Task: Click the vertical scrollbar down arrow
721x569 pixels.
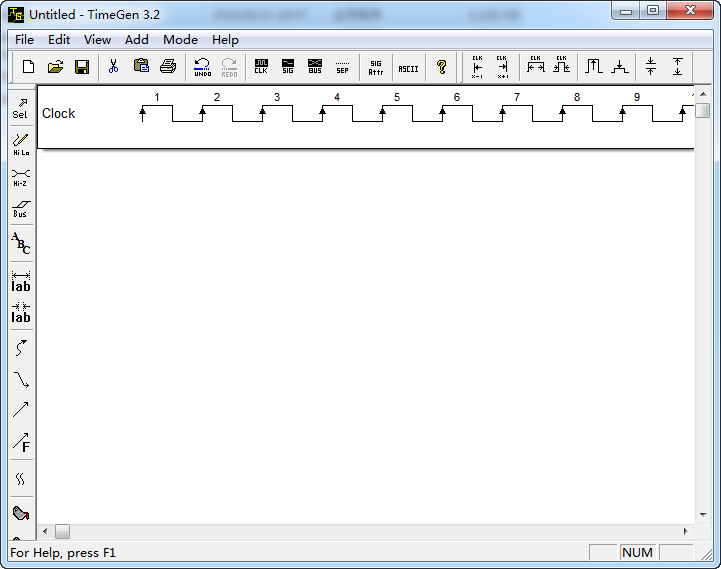Action: pos(703,515)
